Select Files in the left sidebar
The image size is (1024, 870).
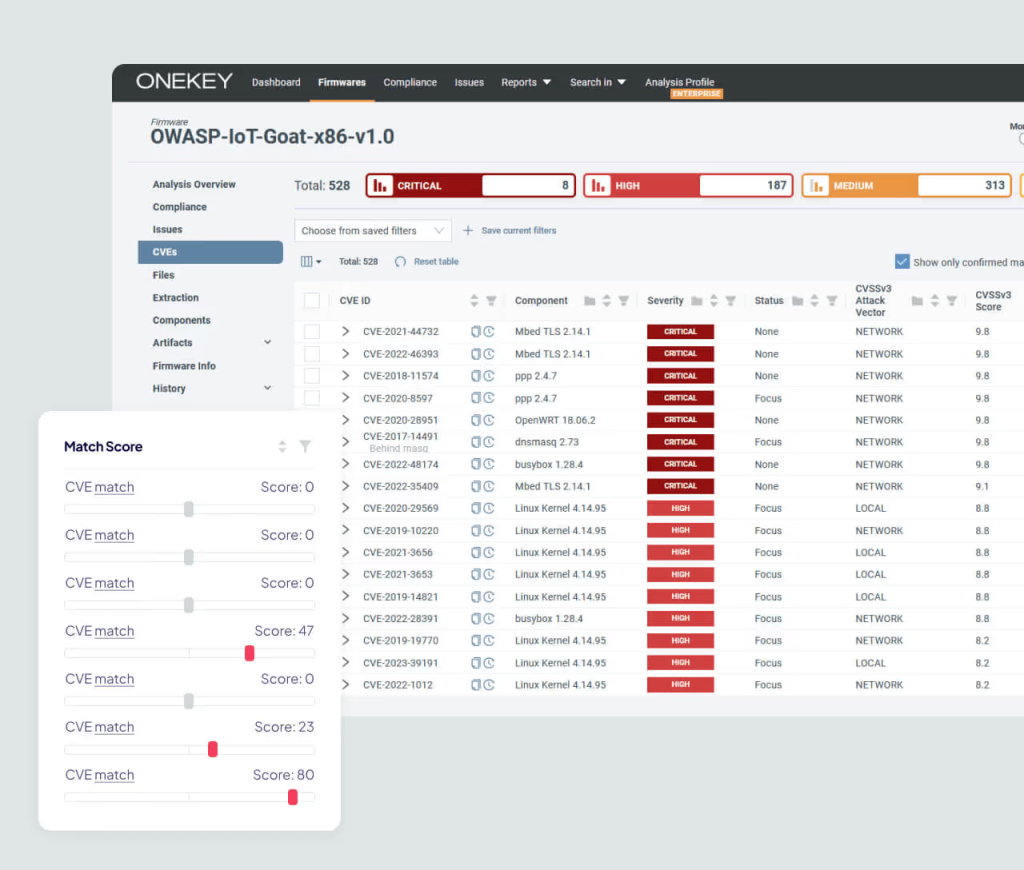tap(163, 275)
